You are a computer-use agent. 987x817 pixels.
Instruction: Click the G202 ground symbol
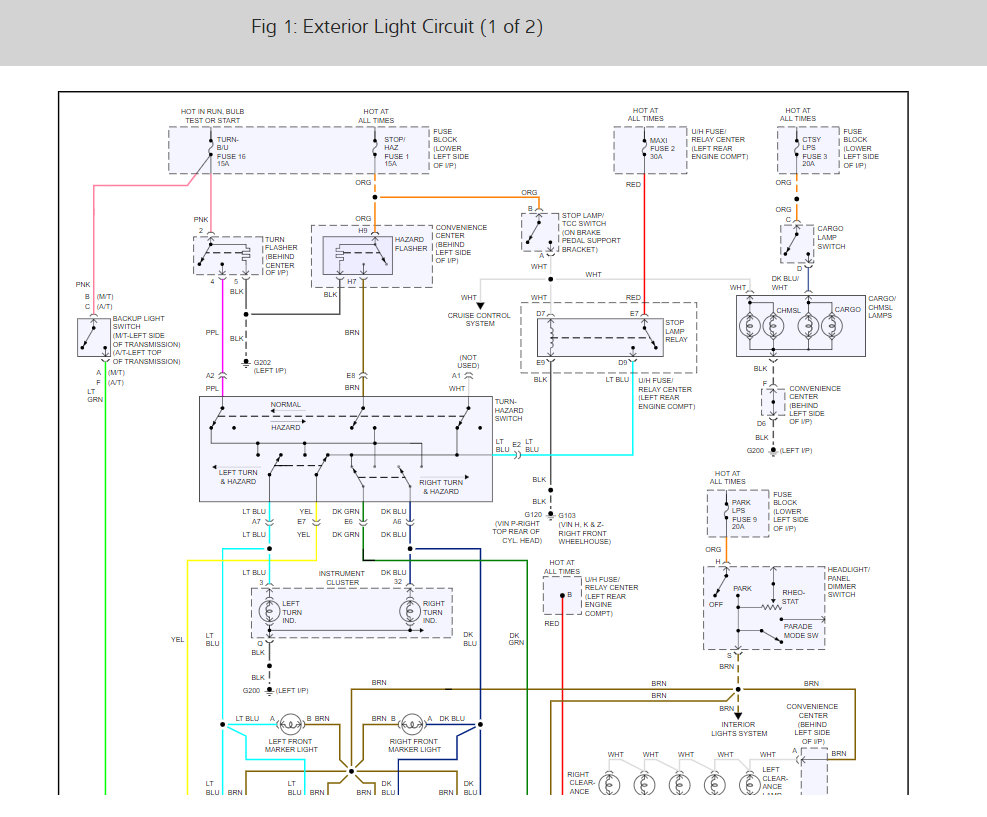click(x=246, y=364)
